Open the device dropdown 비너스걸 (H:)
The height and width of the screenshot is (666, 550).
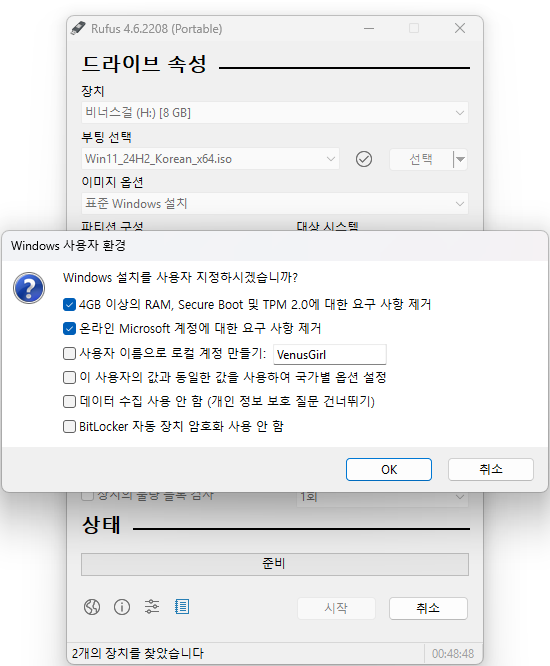pos(275,113)
